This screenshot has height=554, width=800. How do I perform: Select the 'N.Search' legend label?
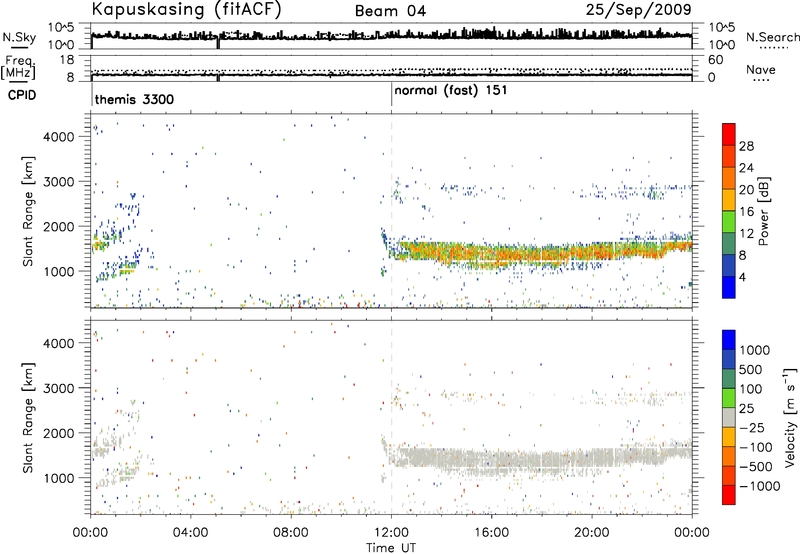[772, 37]
